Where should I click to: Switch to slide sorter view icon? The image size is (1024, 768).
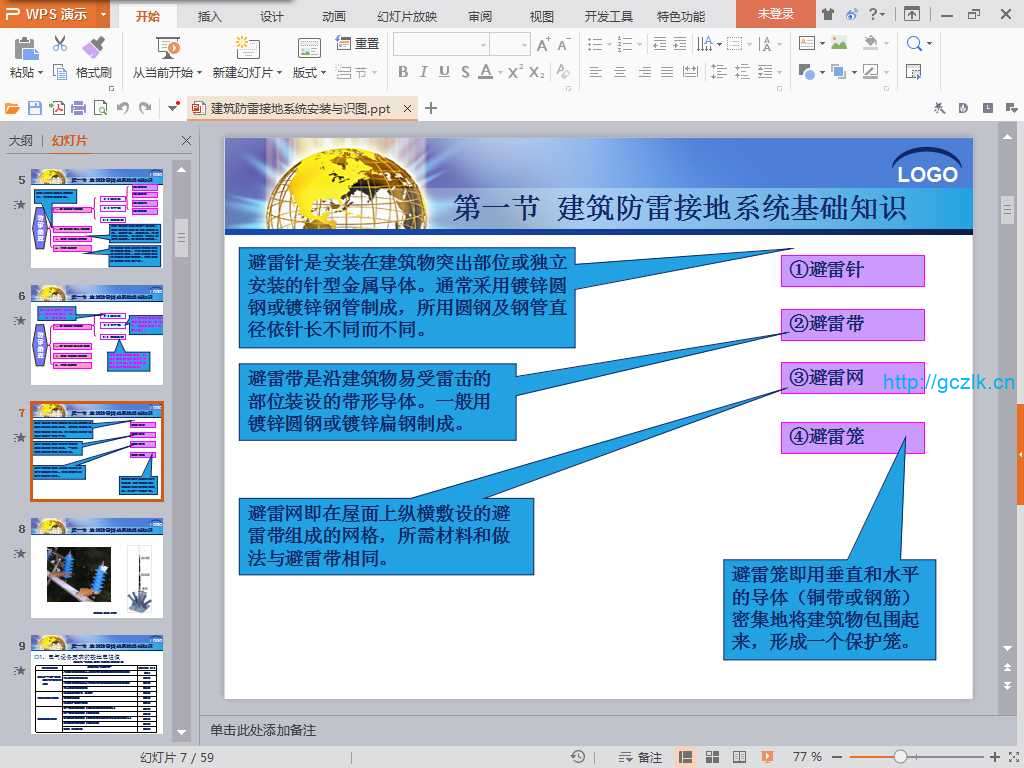(713, 757)
